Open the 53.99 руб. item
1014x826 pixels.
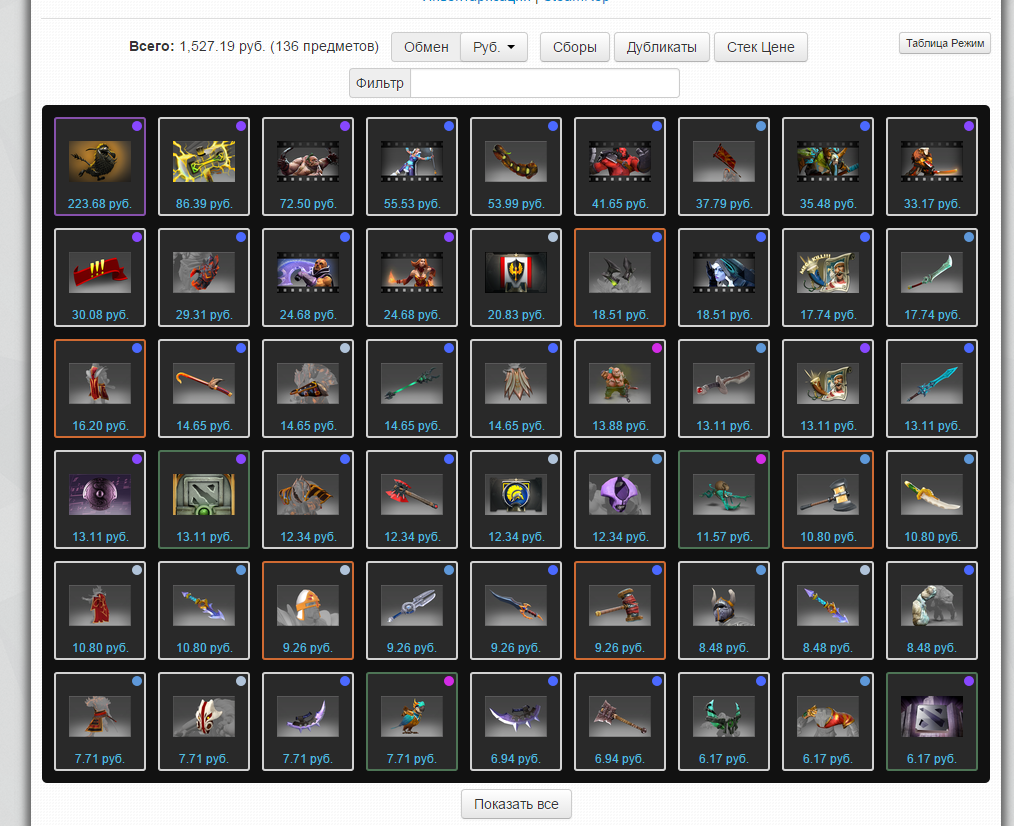point(516,166)
